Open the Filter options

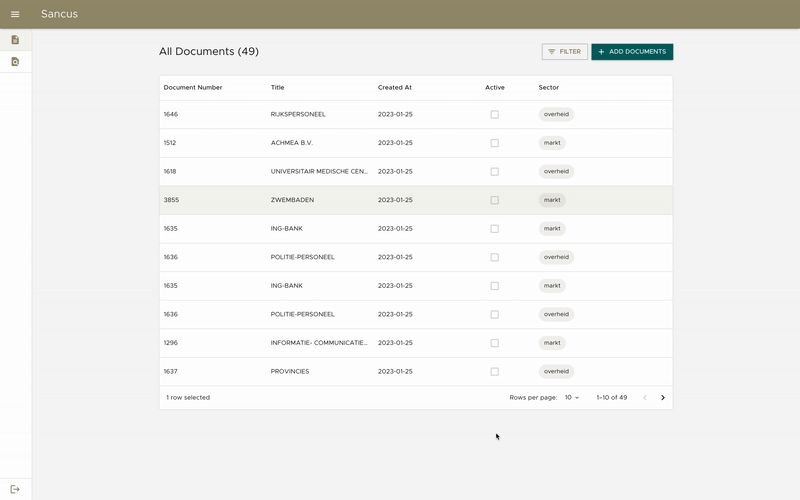564,52
